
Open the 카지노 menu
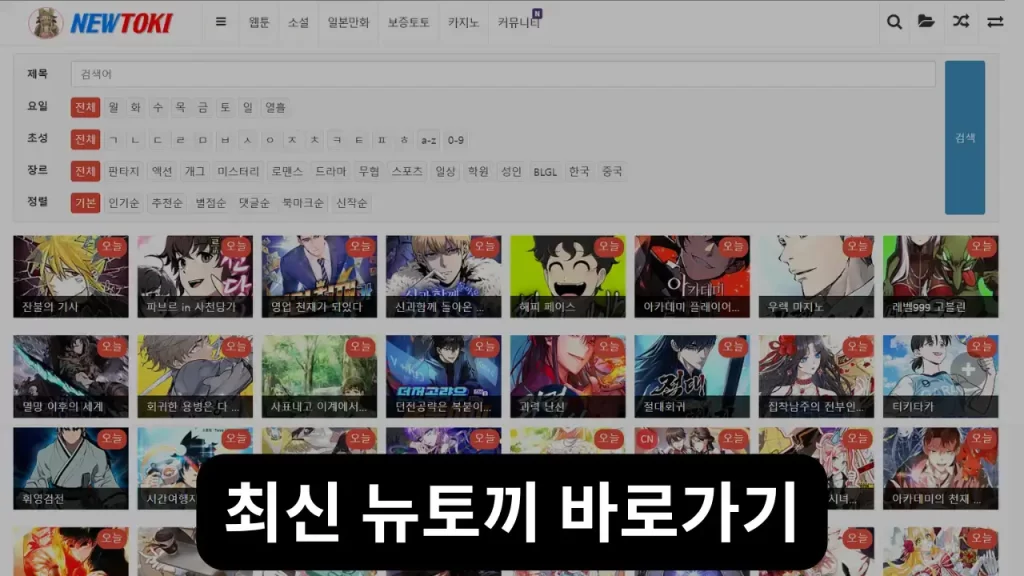(x=463, y=22)
